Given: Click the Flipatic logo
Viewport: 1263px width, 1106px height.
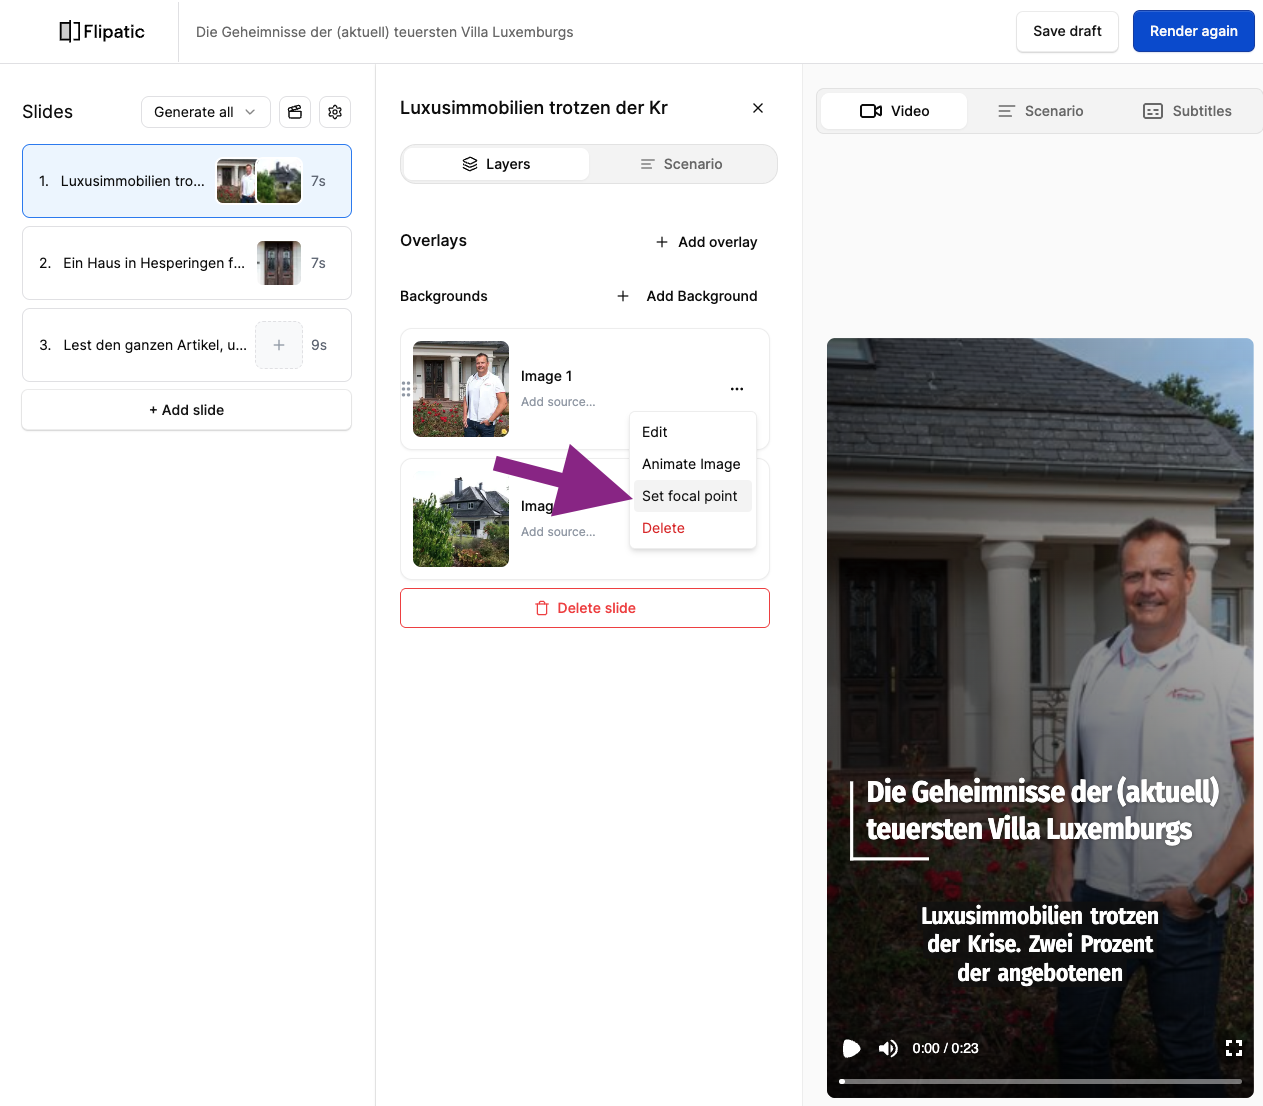Looking at the screenshot, I should 102,31.
